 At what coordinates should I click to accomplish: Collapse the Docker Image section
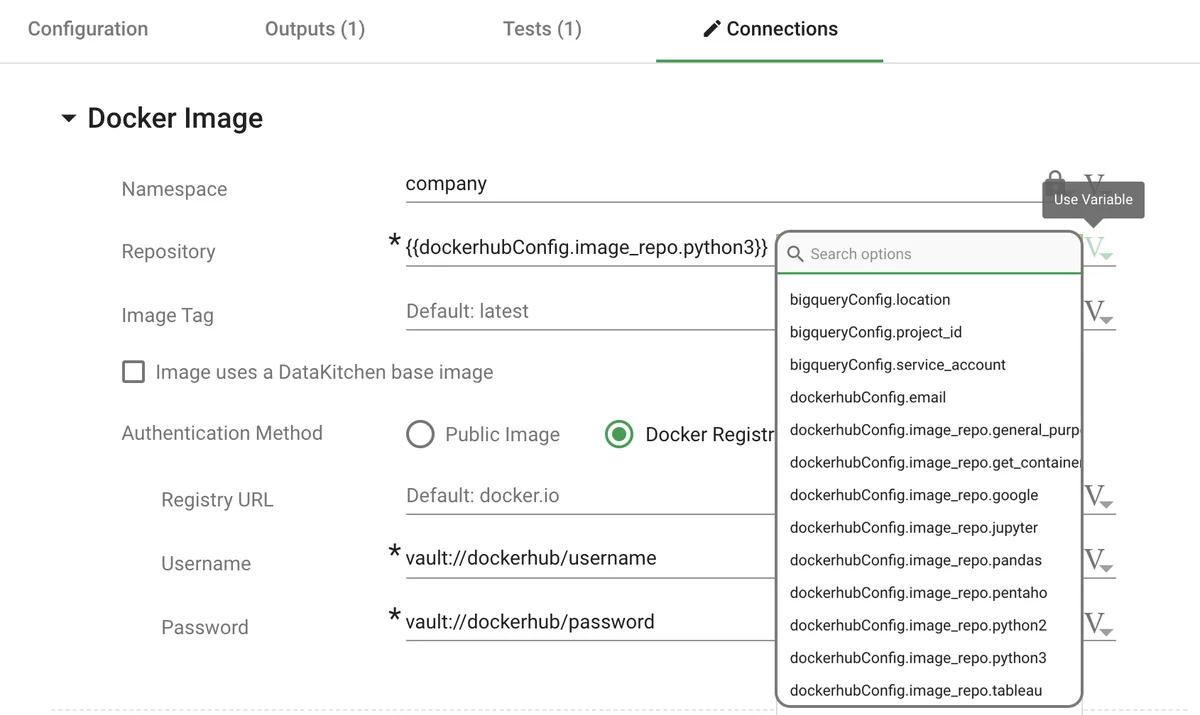click(x=68, y=119)
